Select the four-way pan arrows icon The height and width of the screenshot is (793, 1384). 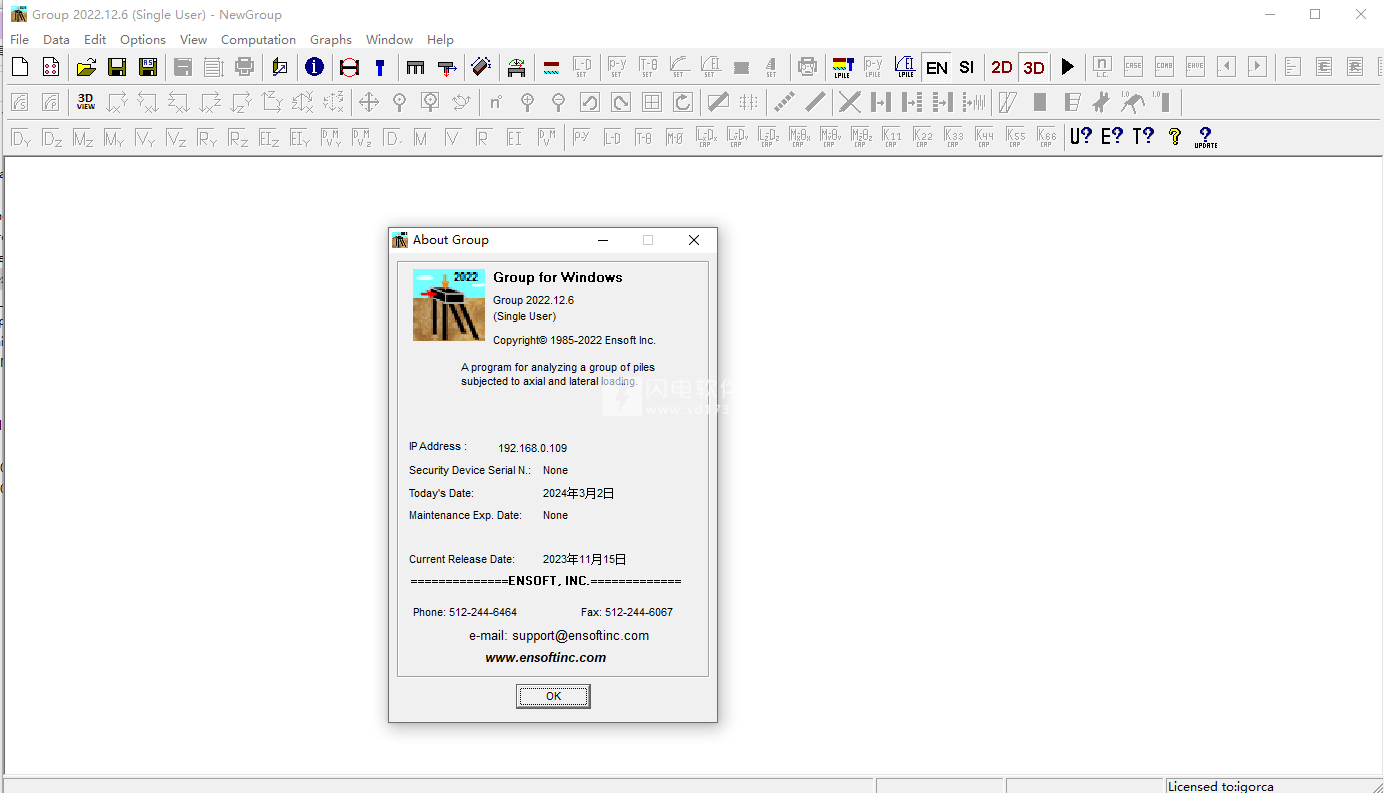tap(369, 102)
